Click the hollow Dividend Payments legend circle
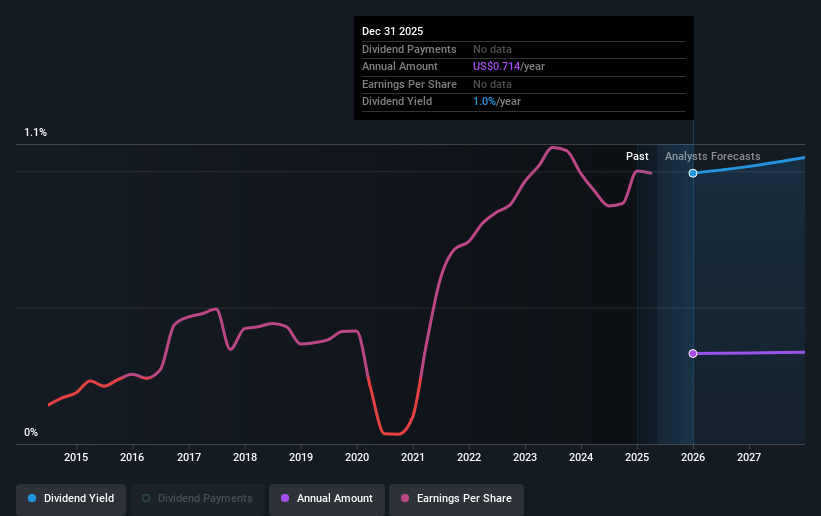This screenshot has width=821, height=516. pos(146,498)
